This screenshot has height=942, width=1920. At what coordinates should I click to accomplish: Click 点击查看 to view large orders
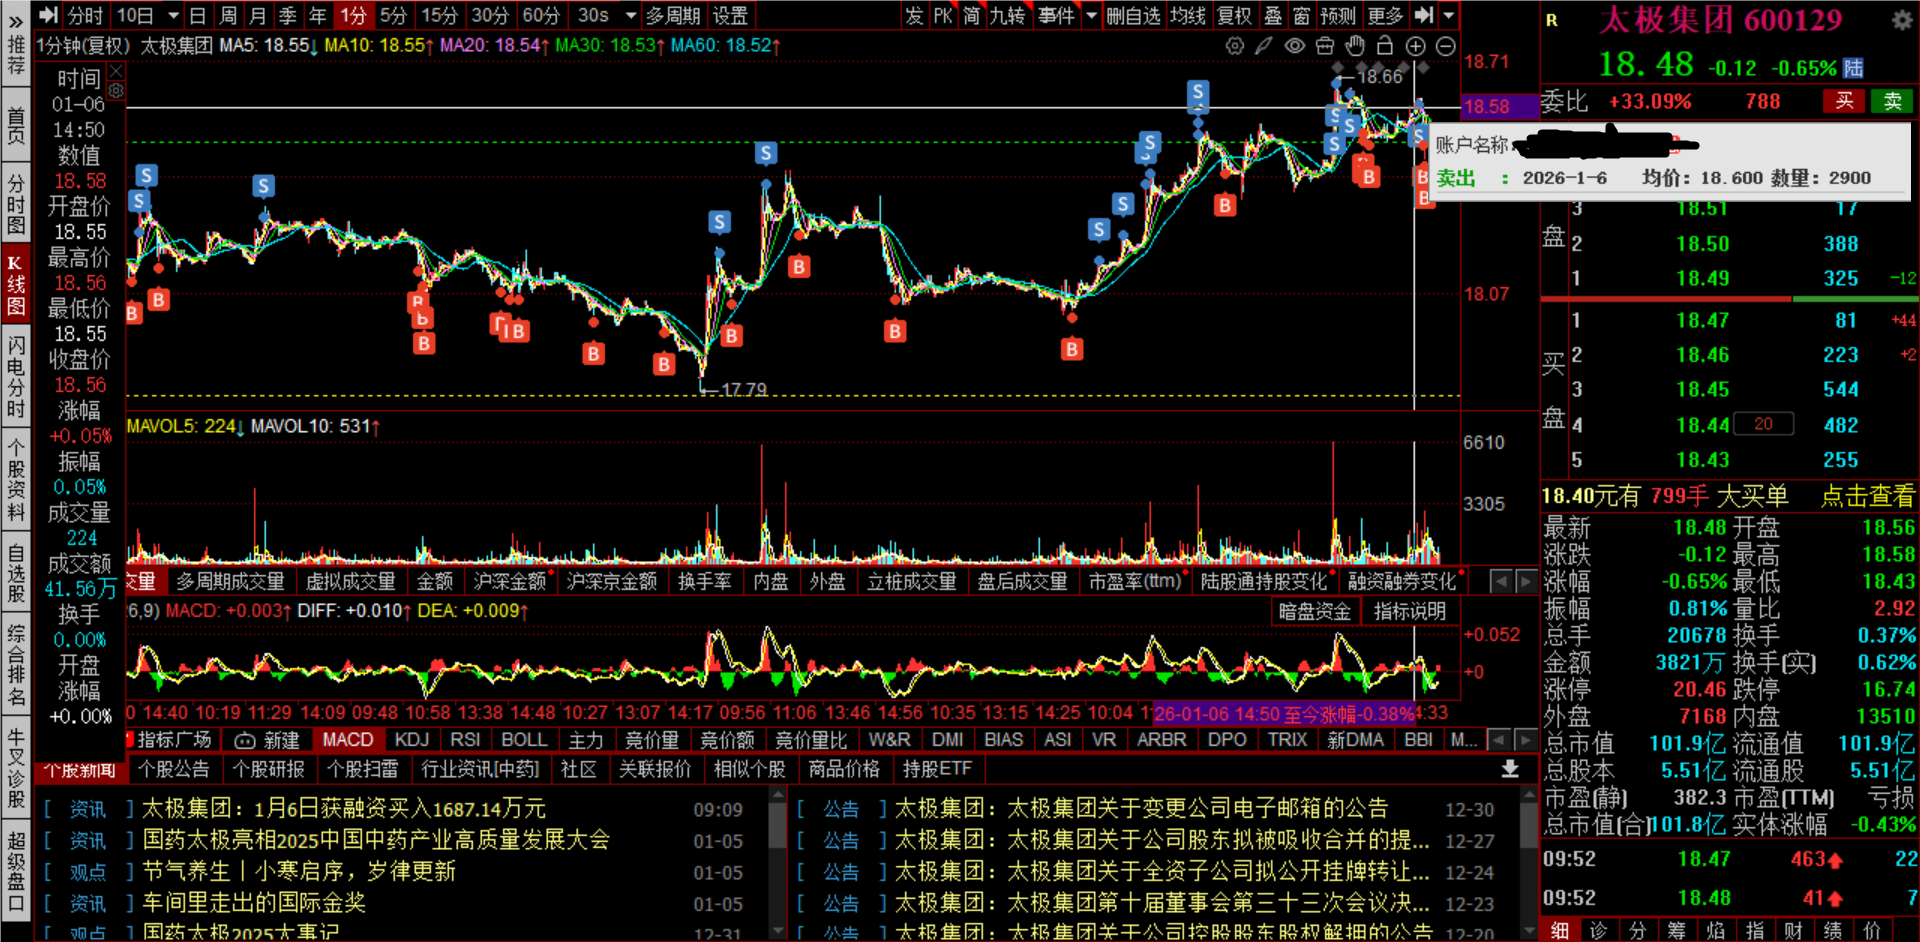(x=1867, y=496)
